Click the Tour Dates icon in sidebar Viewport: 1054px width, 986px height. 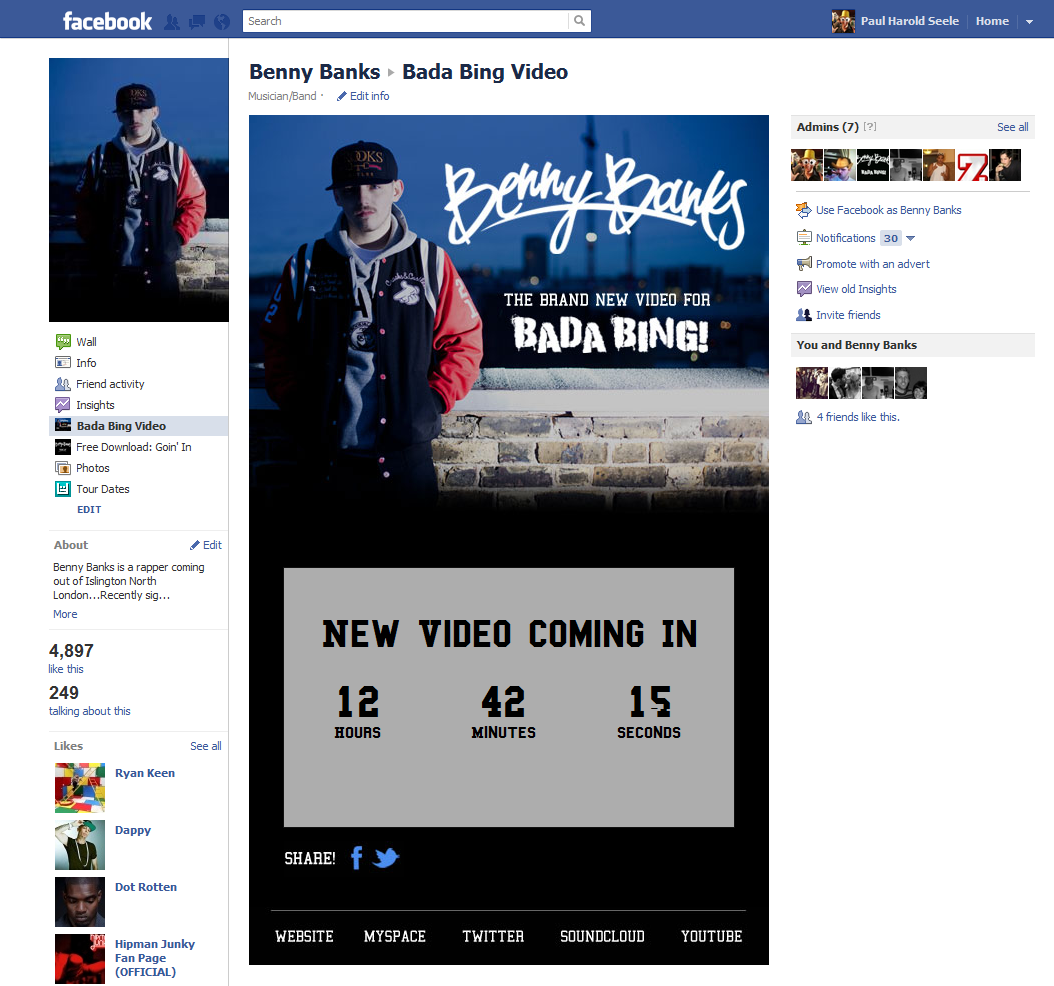click(x=63, y=489)
